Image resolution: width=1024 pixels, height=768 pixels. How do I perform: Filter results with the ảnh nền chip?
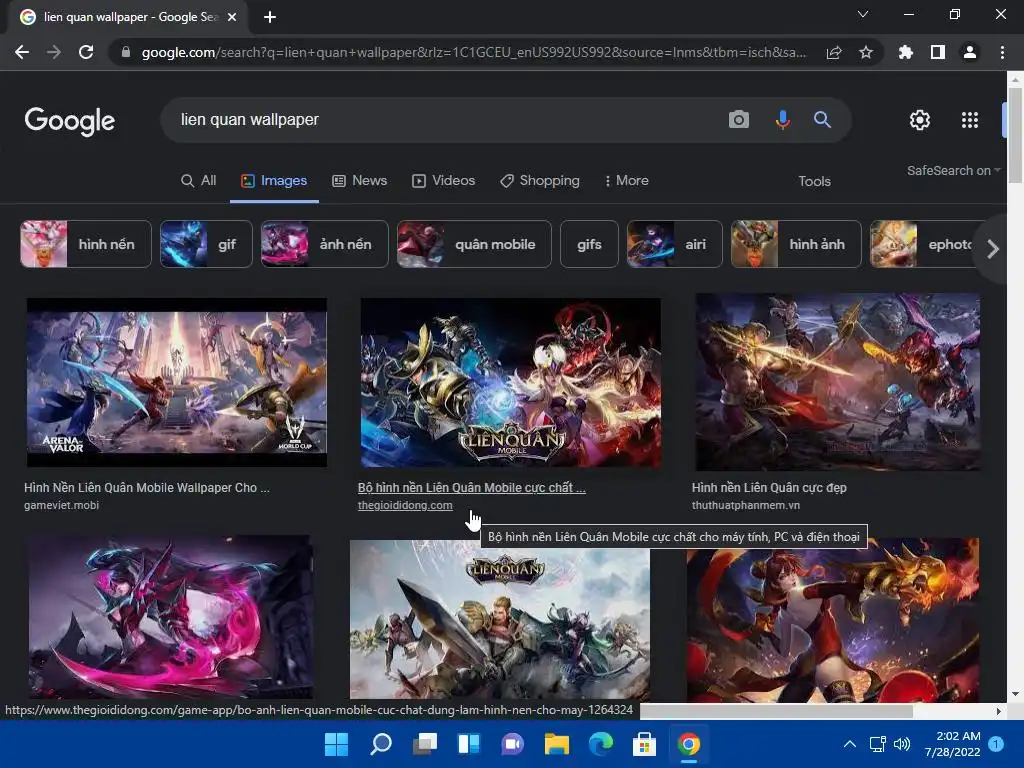[x=325, y=244]
